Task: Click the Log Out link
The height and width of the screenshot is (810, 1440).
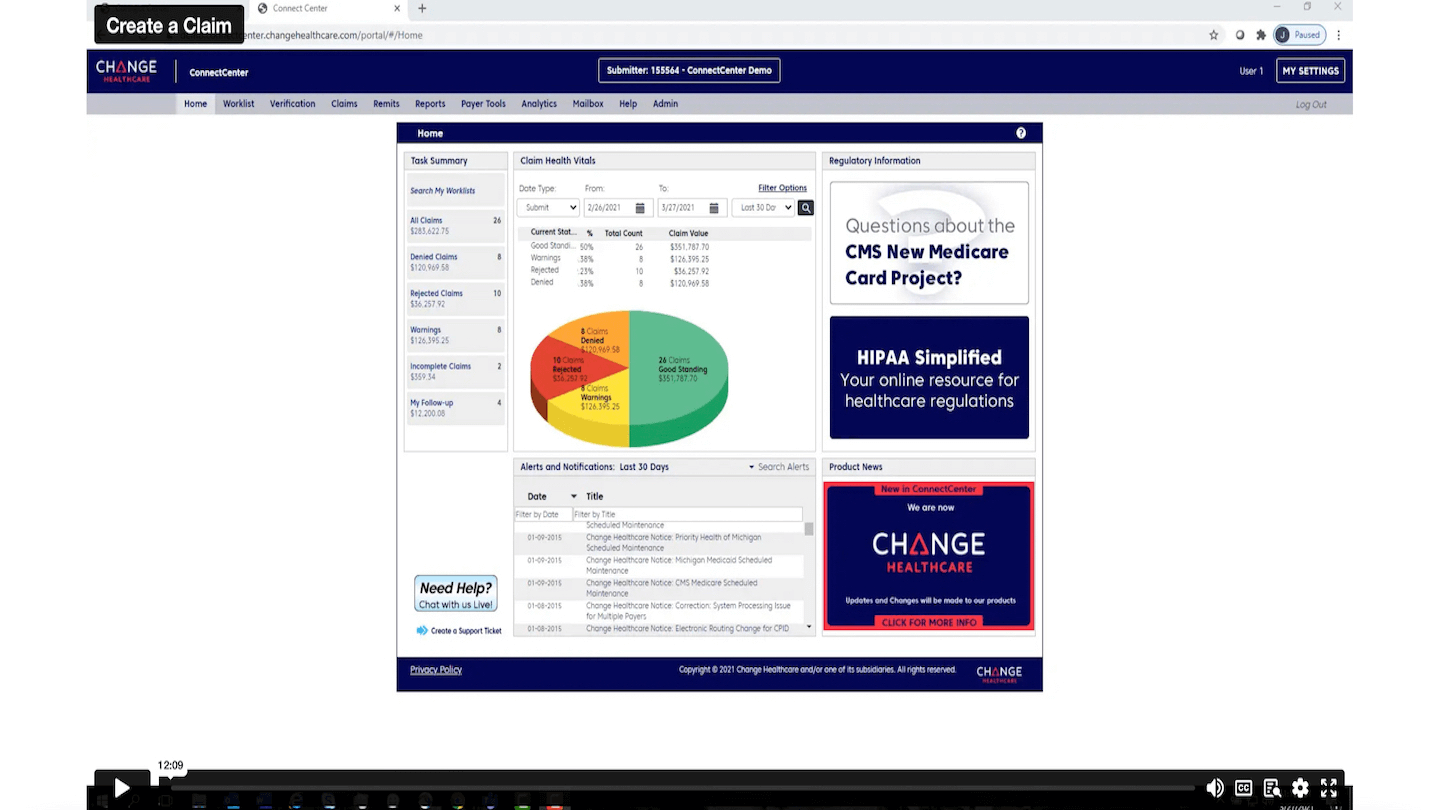Action: click(1311, 105)
